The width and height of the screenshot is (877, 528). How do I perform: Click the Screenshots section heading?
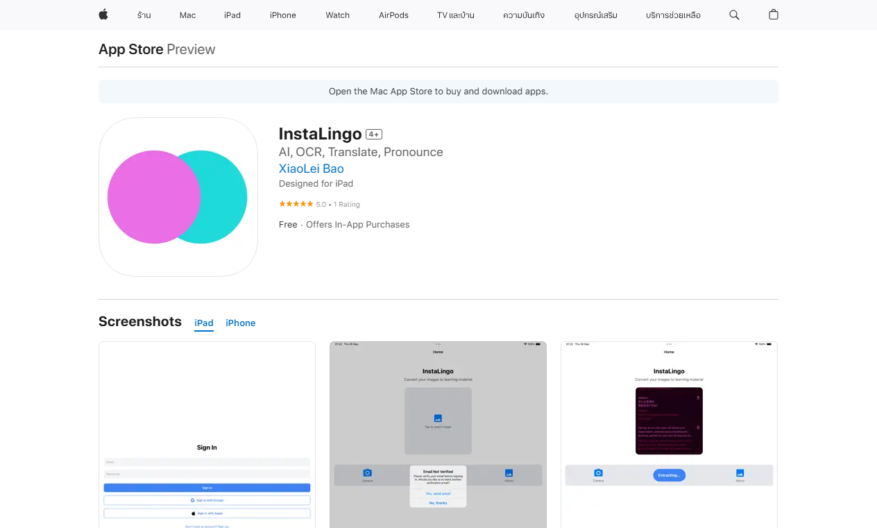[x=140, y=322]
